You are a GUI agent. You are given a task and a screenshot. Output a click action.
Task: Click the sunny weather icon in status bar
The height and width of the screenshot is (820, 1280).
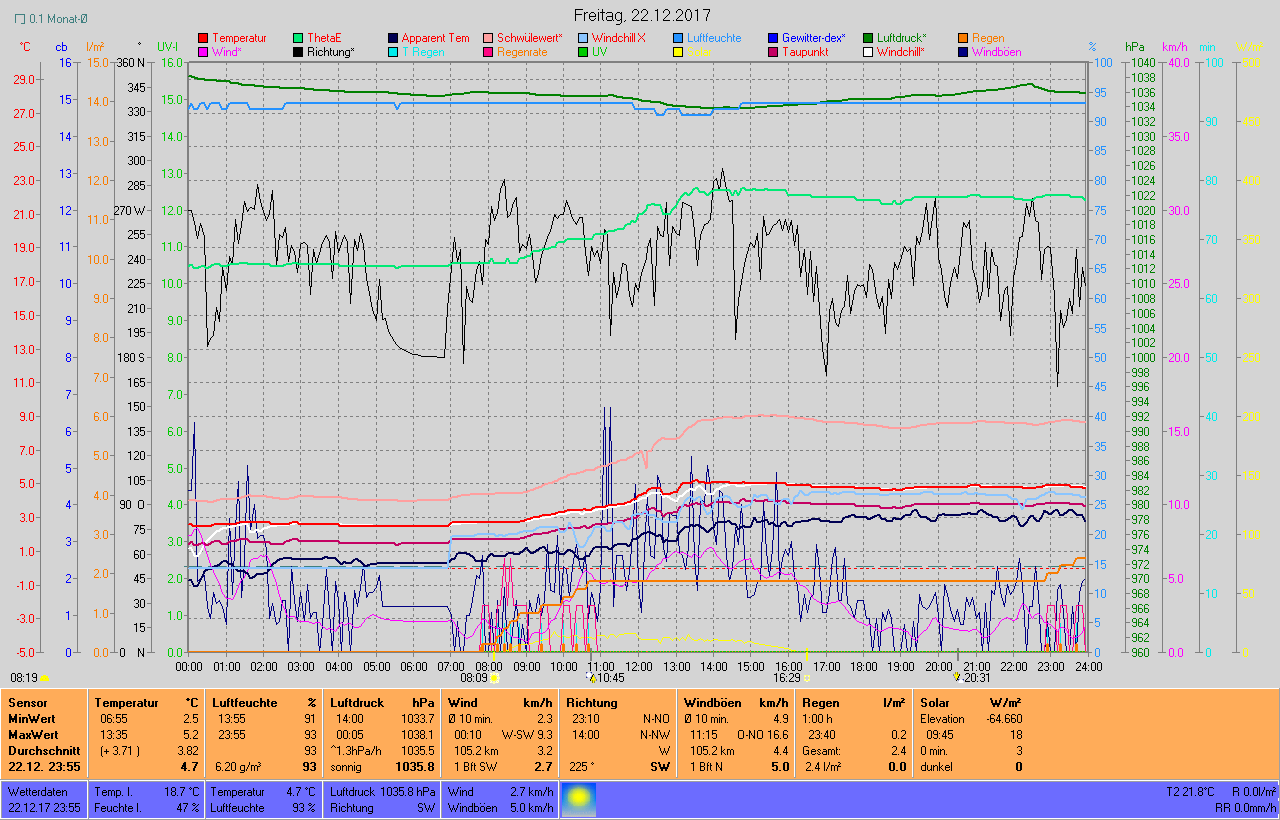coord(577,799)
